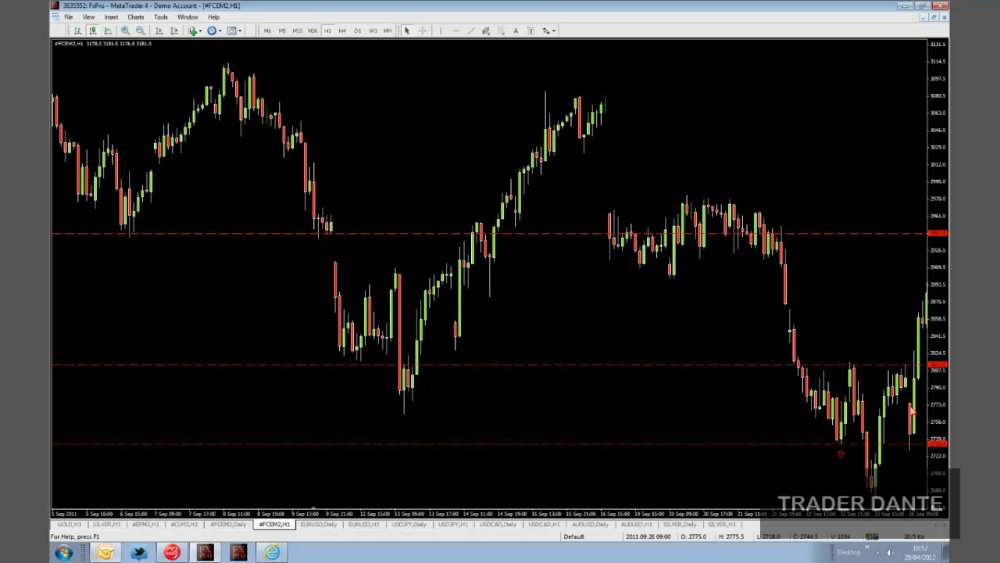This screenshot has height=563, width=1000.
Task: Switch chart to candlesticks view icon
Action: (x=93, y=31)
